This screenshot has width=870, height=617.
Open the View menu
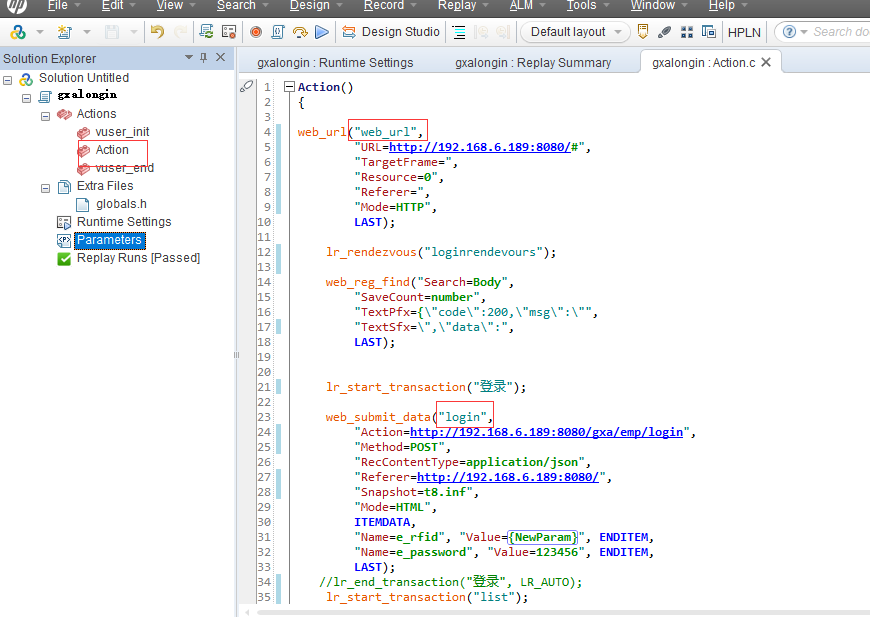pos(169,6)
